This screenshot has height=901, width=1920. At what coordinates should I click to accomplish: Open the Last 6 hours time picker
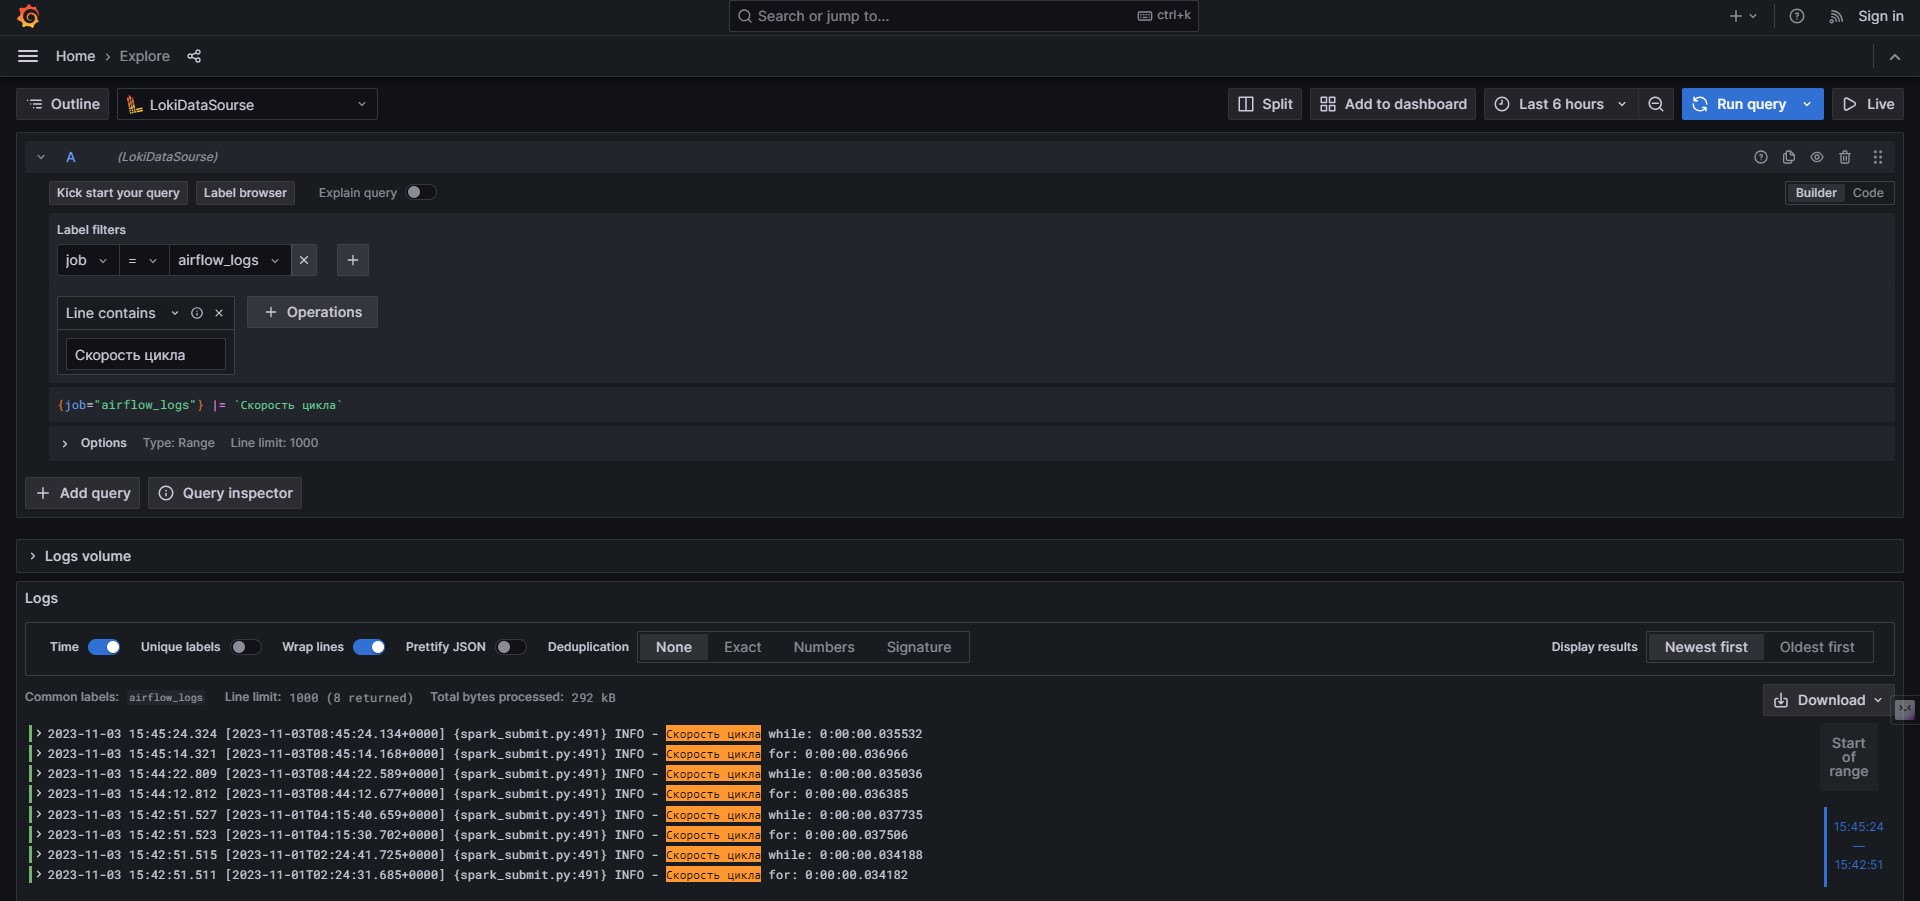(x=1561, y=104)
